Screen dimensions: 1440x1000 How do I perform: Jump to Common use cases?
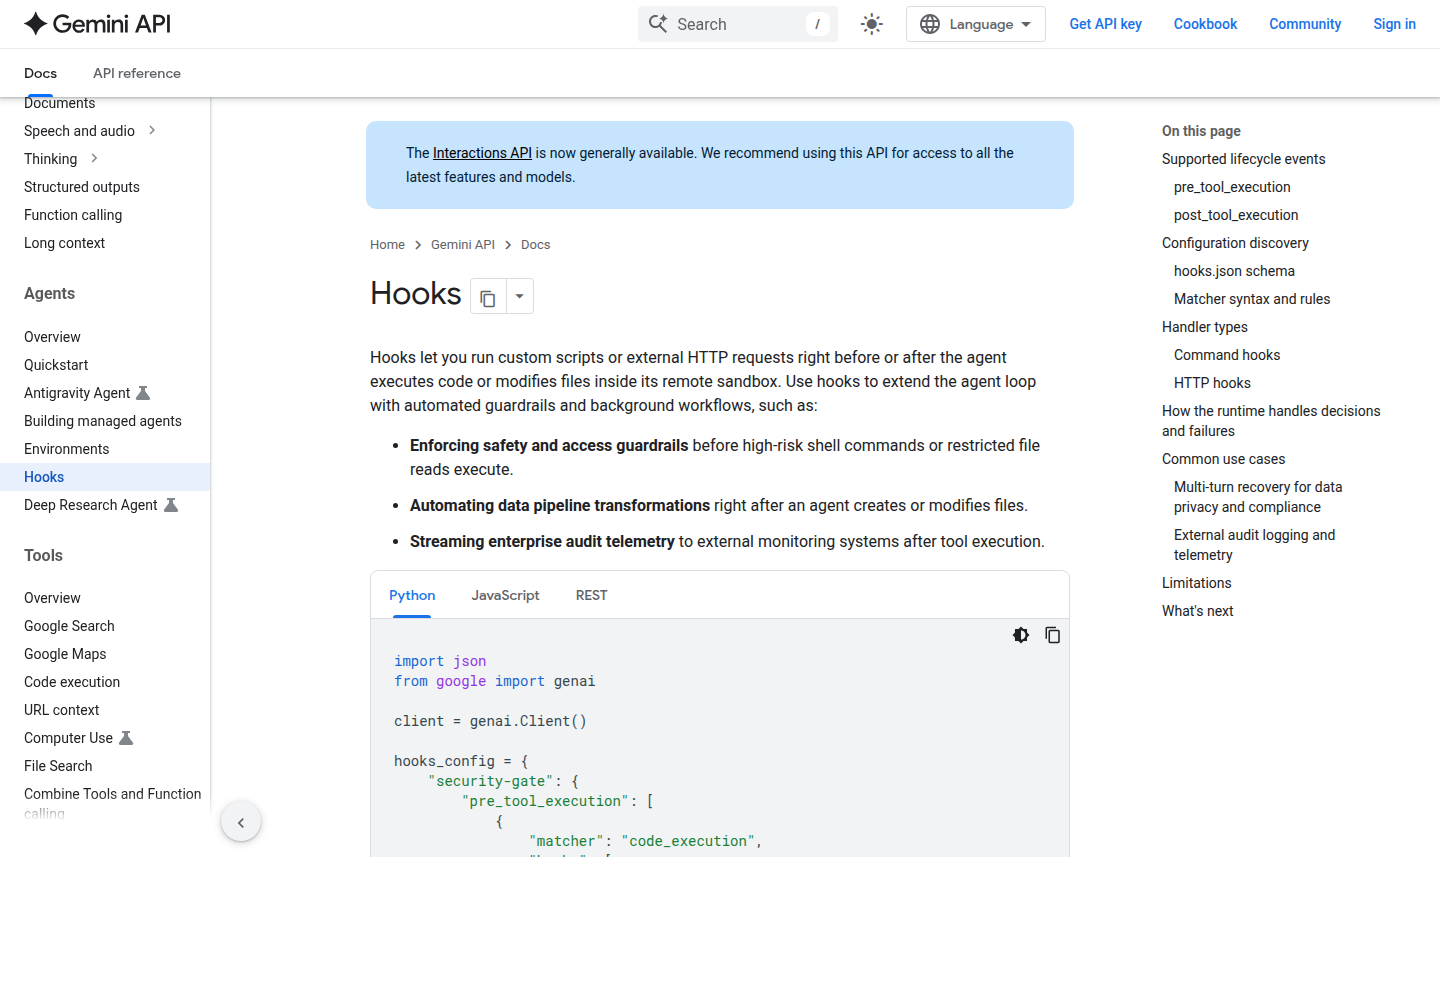[x=1223, y=459]
